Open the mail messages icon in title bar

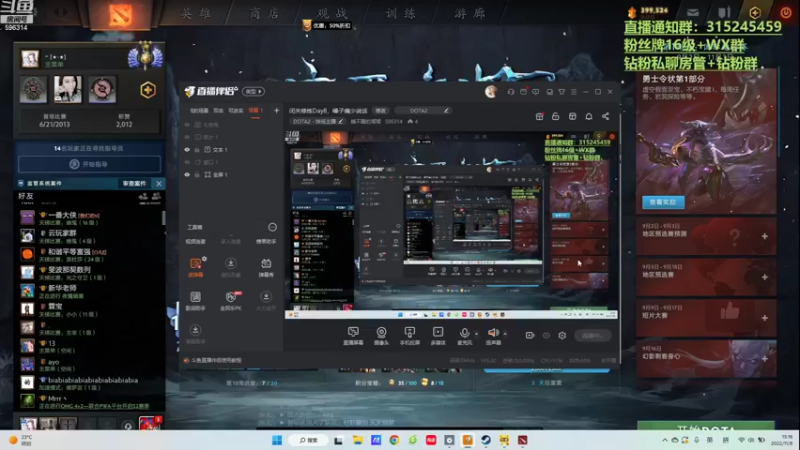523,92
